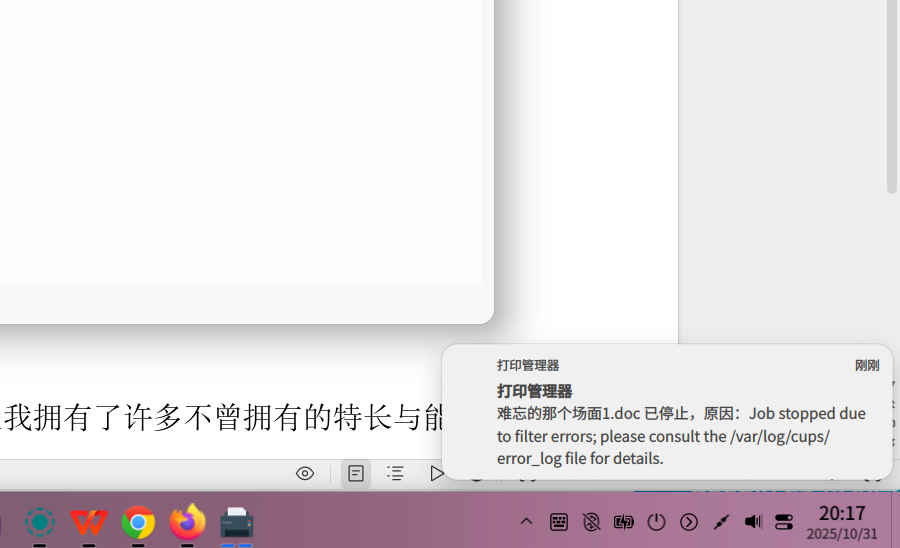
Task: Launch Google Chrome from the taskbar
Action: (x=138, y=522)
